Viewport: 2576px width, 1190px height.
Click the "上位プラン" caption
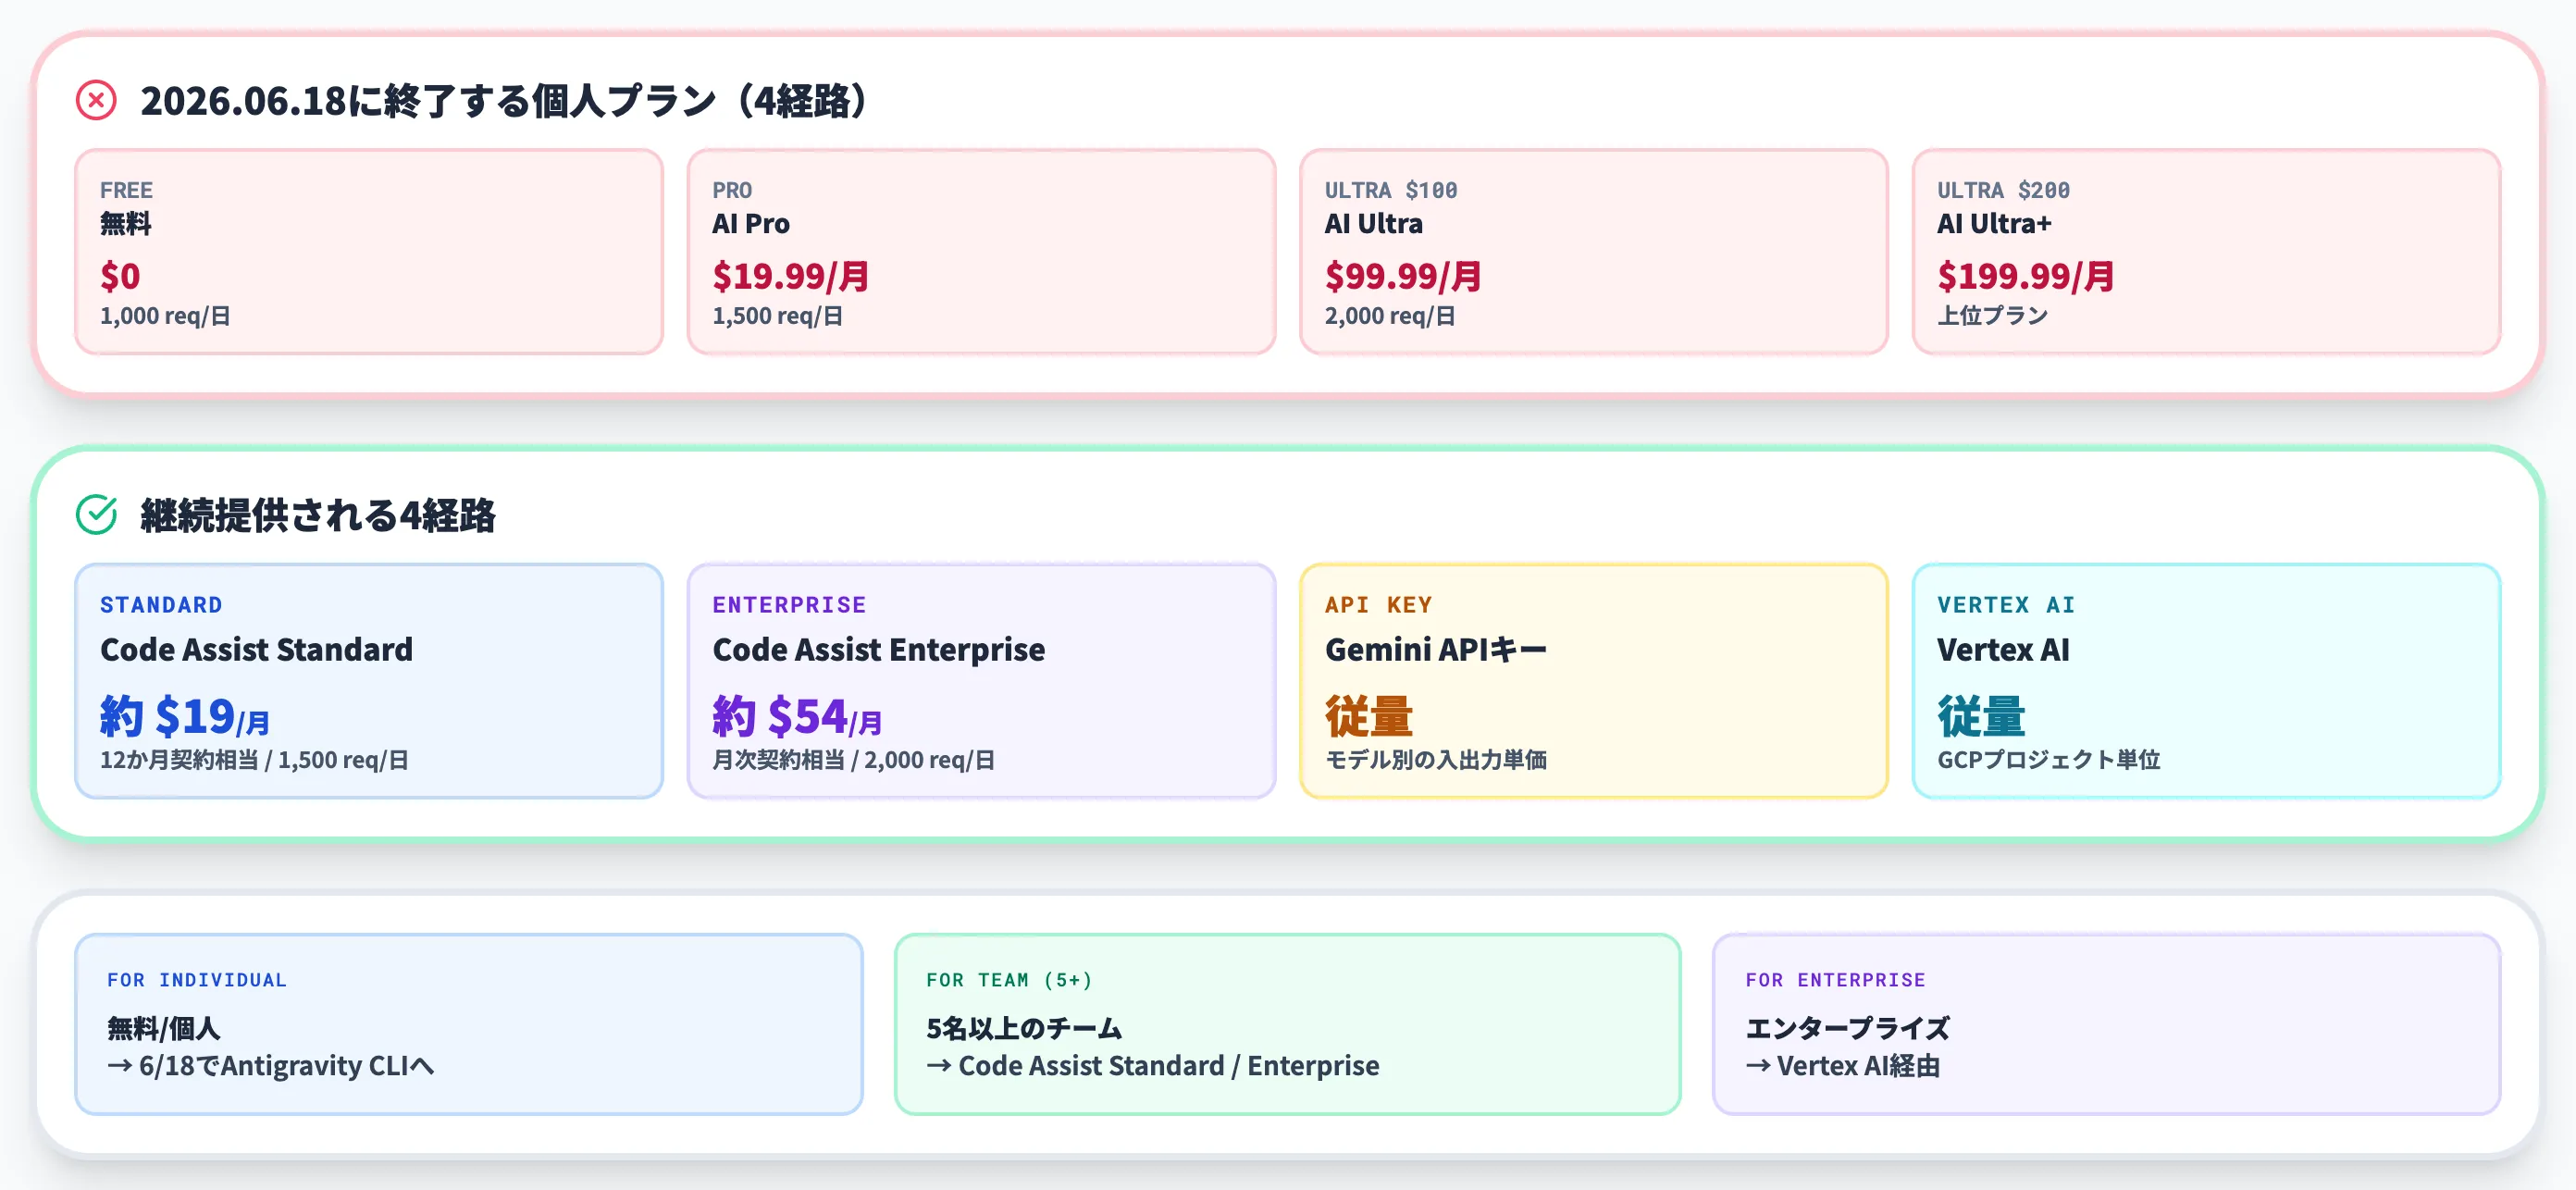[x=1993, y=315]
